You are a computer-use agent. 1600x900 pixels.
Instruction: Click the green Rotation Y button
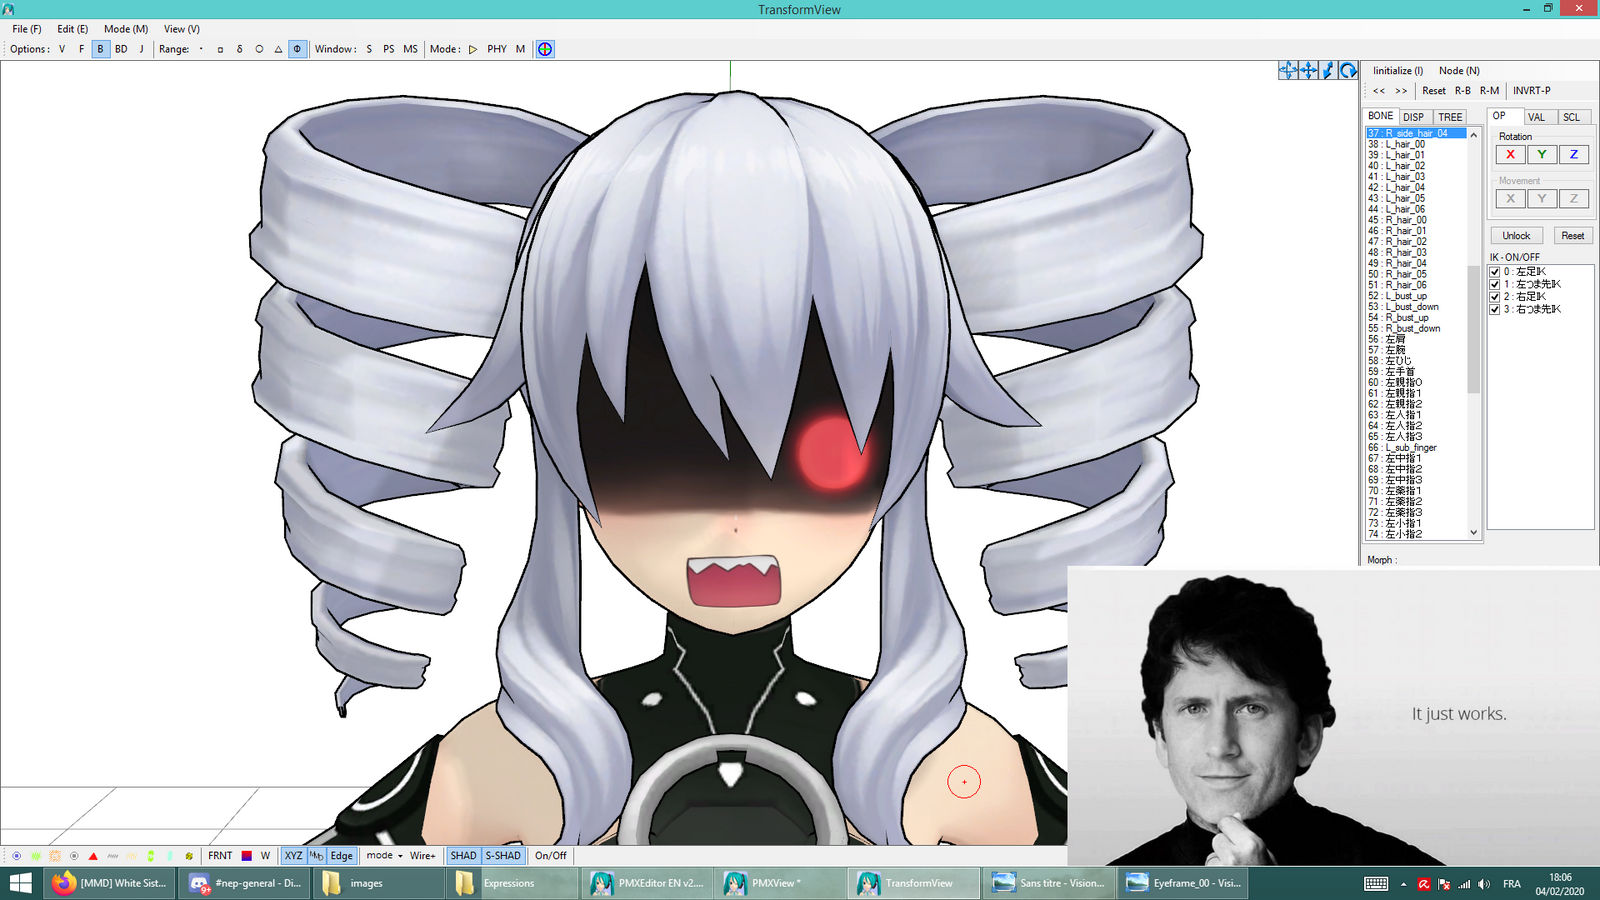click(x=1542, y=155)
